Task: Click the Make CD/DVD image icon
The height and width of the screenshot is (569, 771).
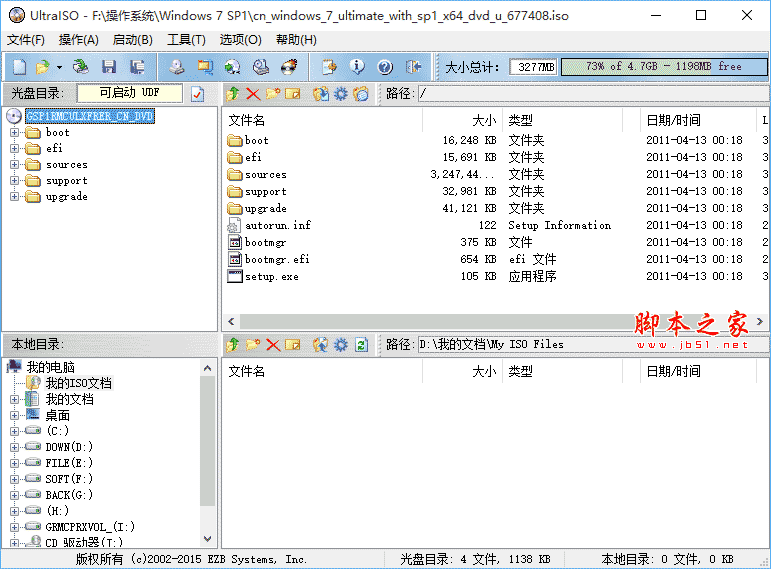Action: (177, 66)
